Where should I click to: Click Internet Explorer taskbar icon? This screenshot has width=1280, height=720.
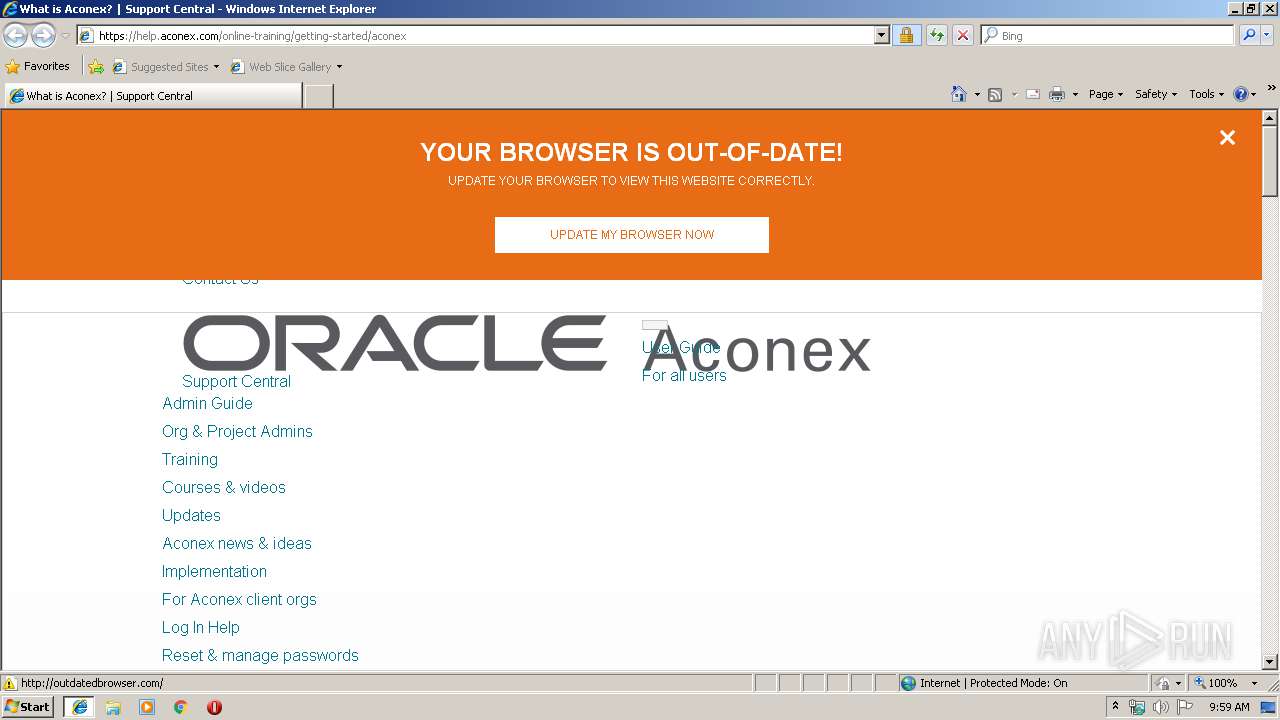tap(80, 707)
